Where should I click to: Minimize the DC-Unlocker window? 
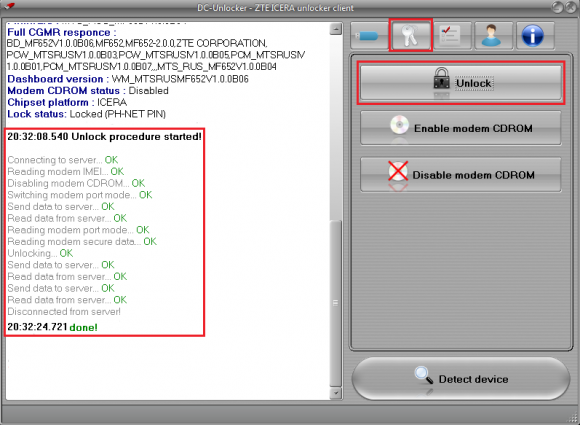coord(557,7)
